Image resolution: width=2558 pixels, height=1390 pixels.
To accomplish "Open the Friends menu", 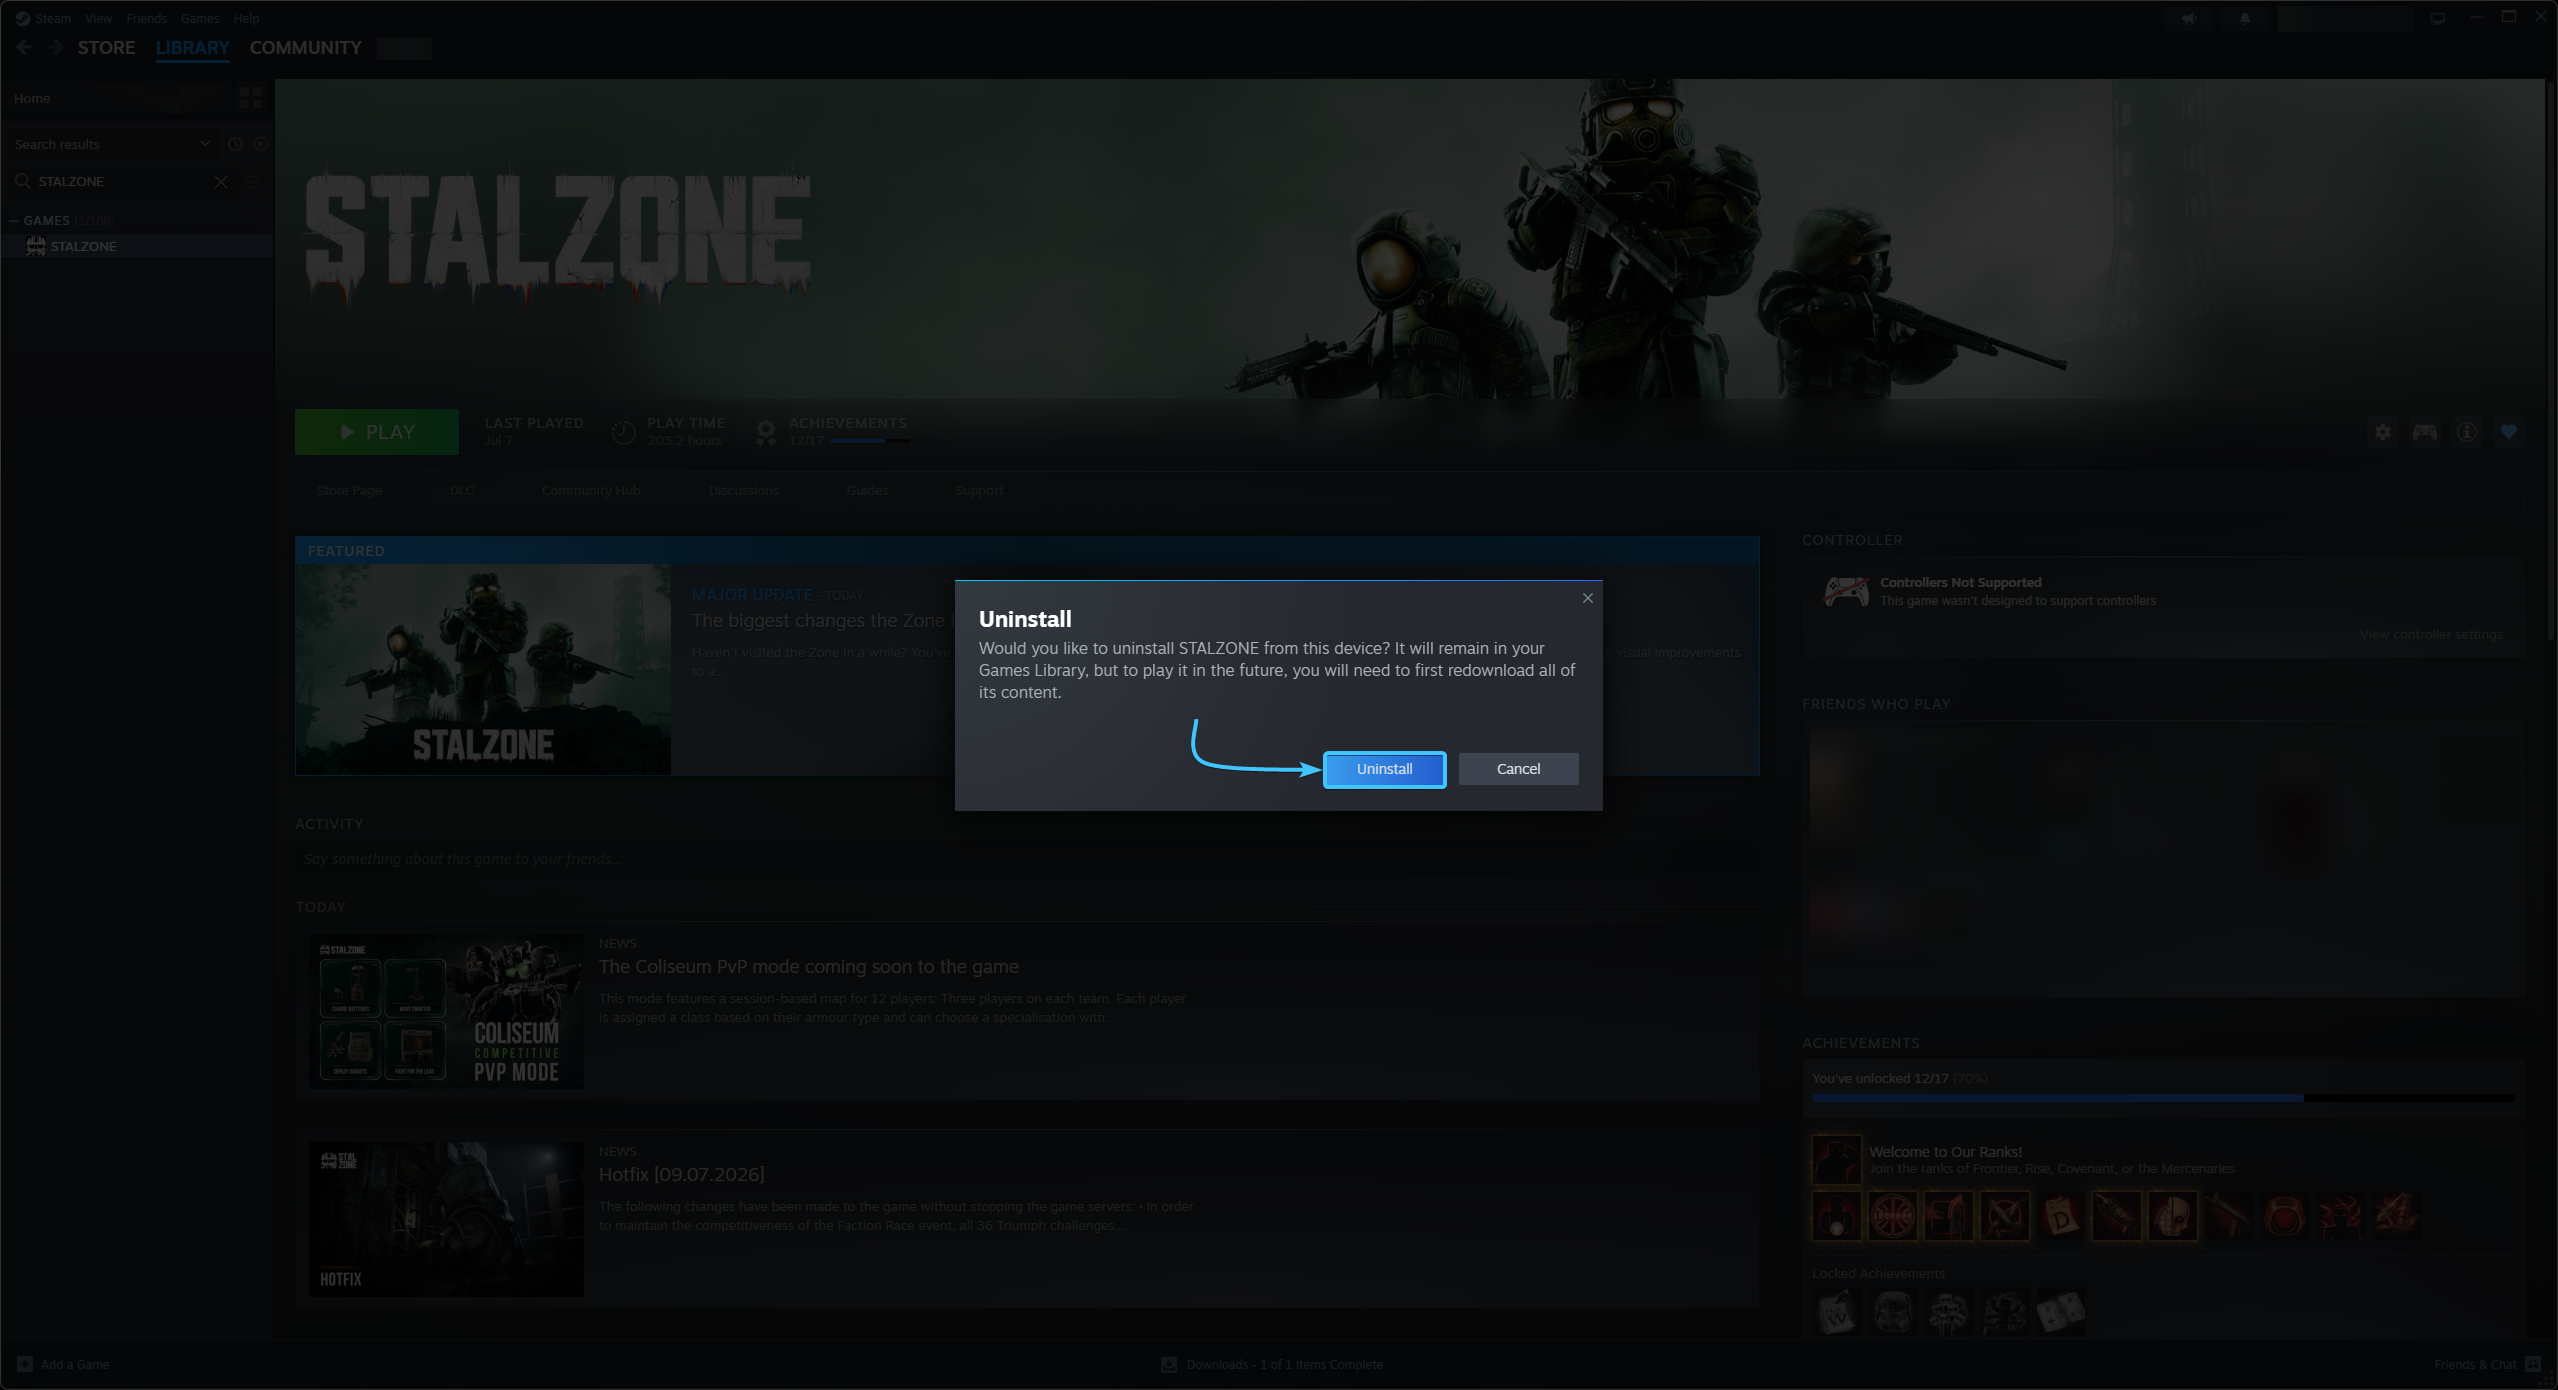I will (146, 18).
